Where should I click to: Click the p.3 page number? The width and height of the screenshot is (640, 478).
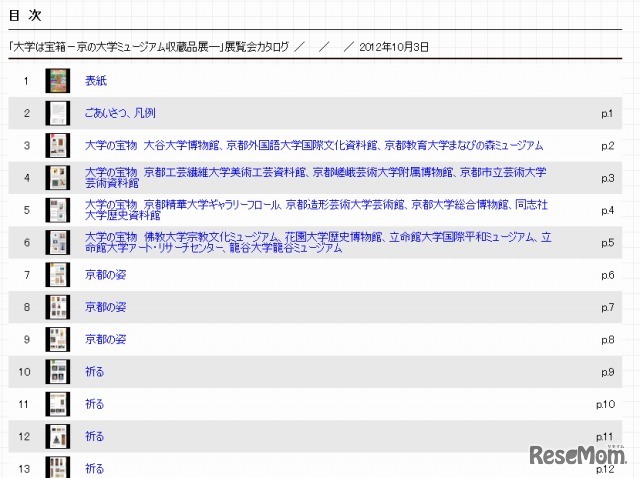607,178
